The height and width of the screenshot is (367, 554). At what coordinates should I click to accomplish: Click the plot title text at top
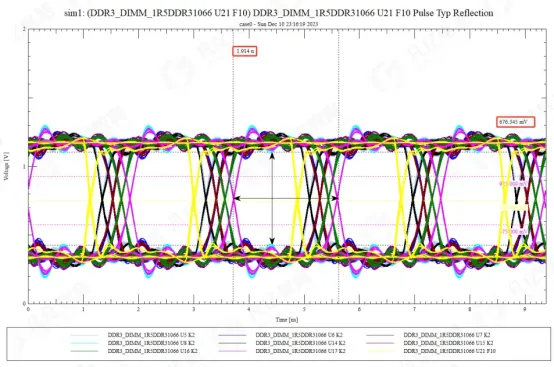278,13
